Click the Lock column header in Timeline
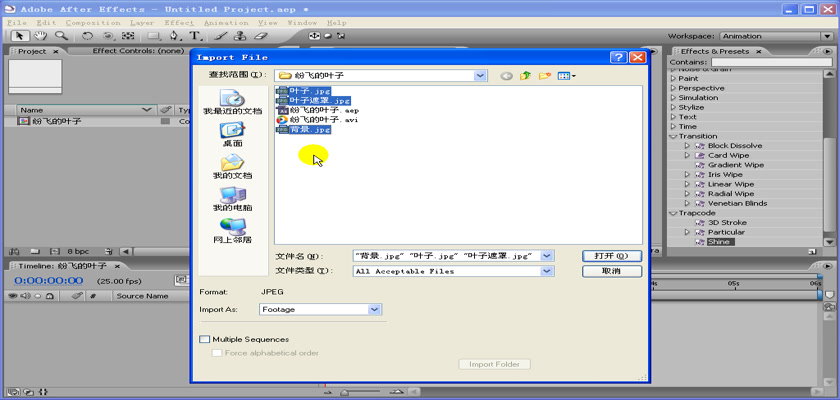Screen dimensions: 840x400 49,296
